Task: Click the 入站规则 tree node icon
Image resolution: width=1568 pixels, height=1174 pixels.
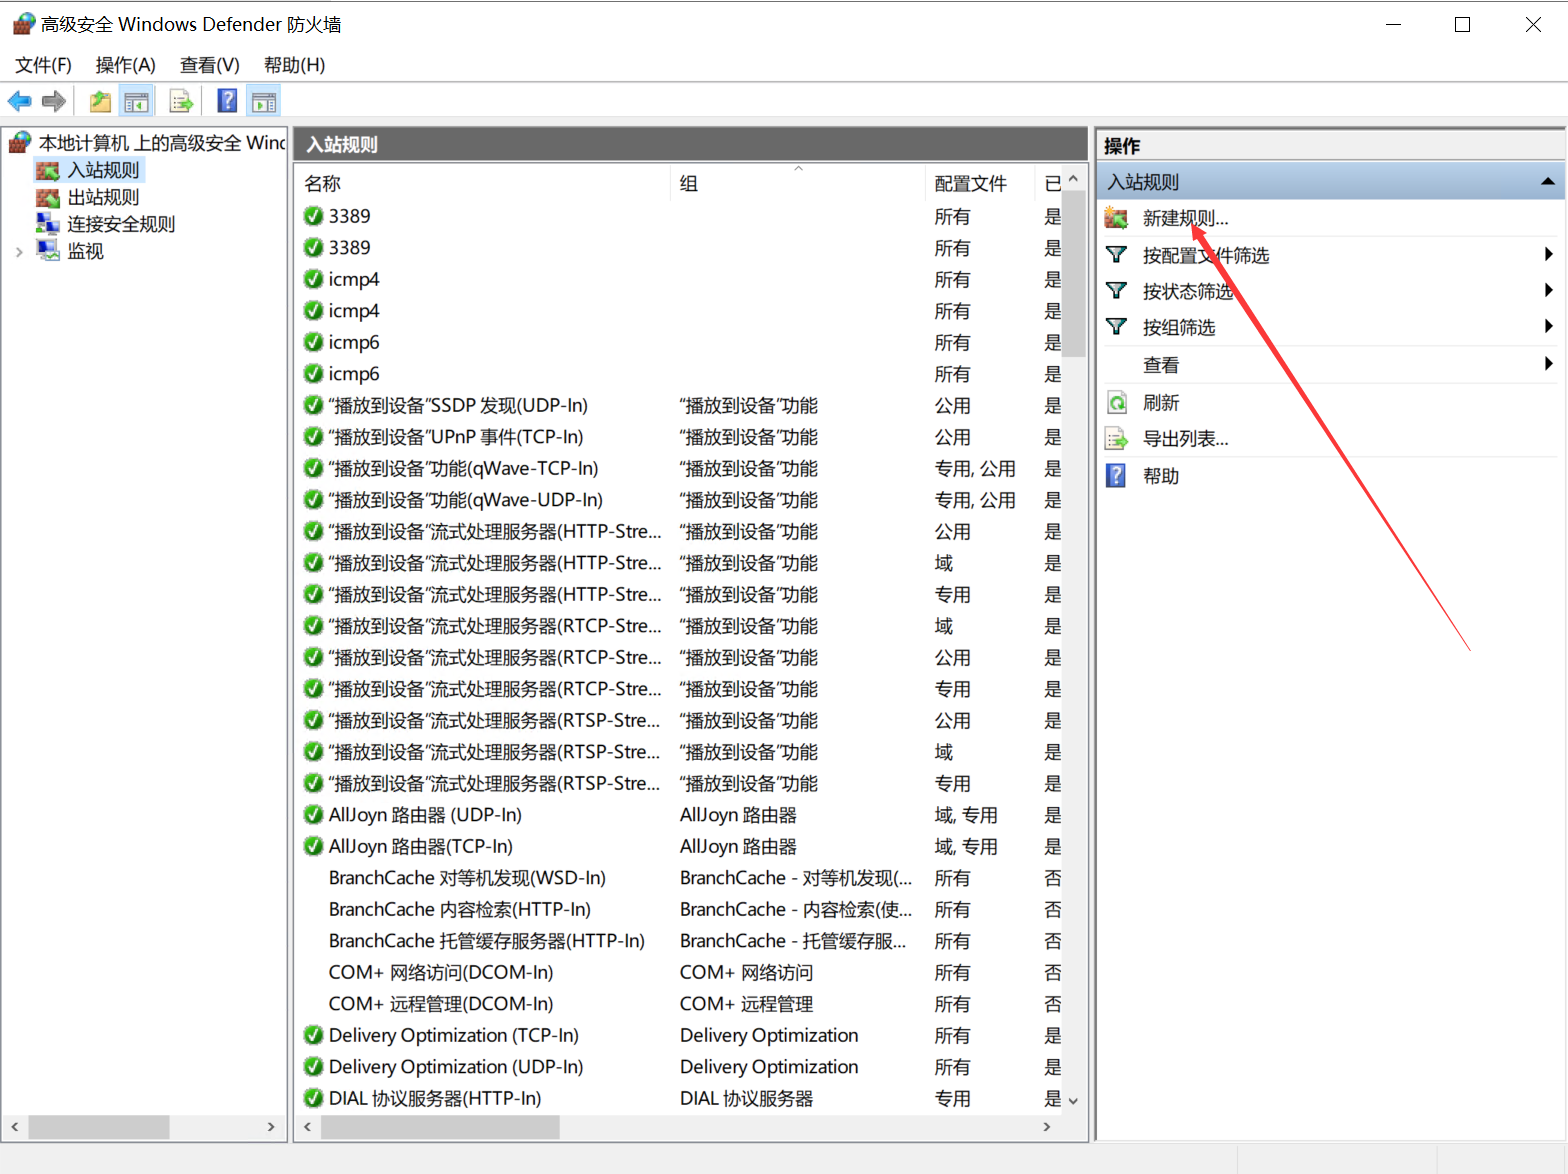Action: click(x=48, y=171)
